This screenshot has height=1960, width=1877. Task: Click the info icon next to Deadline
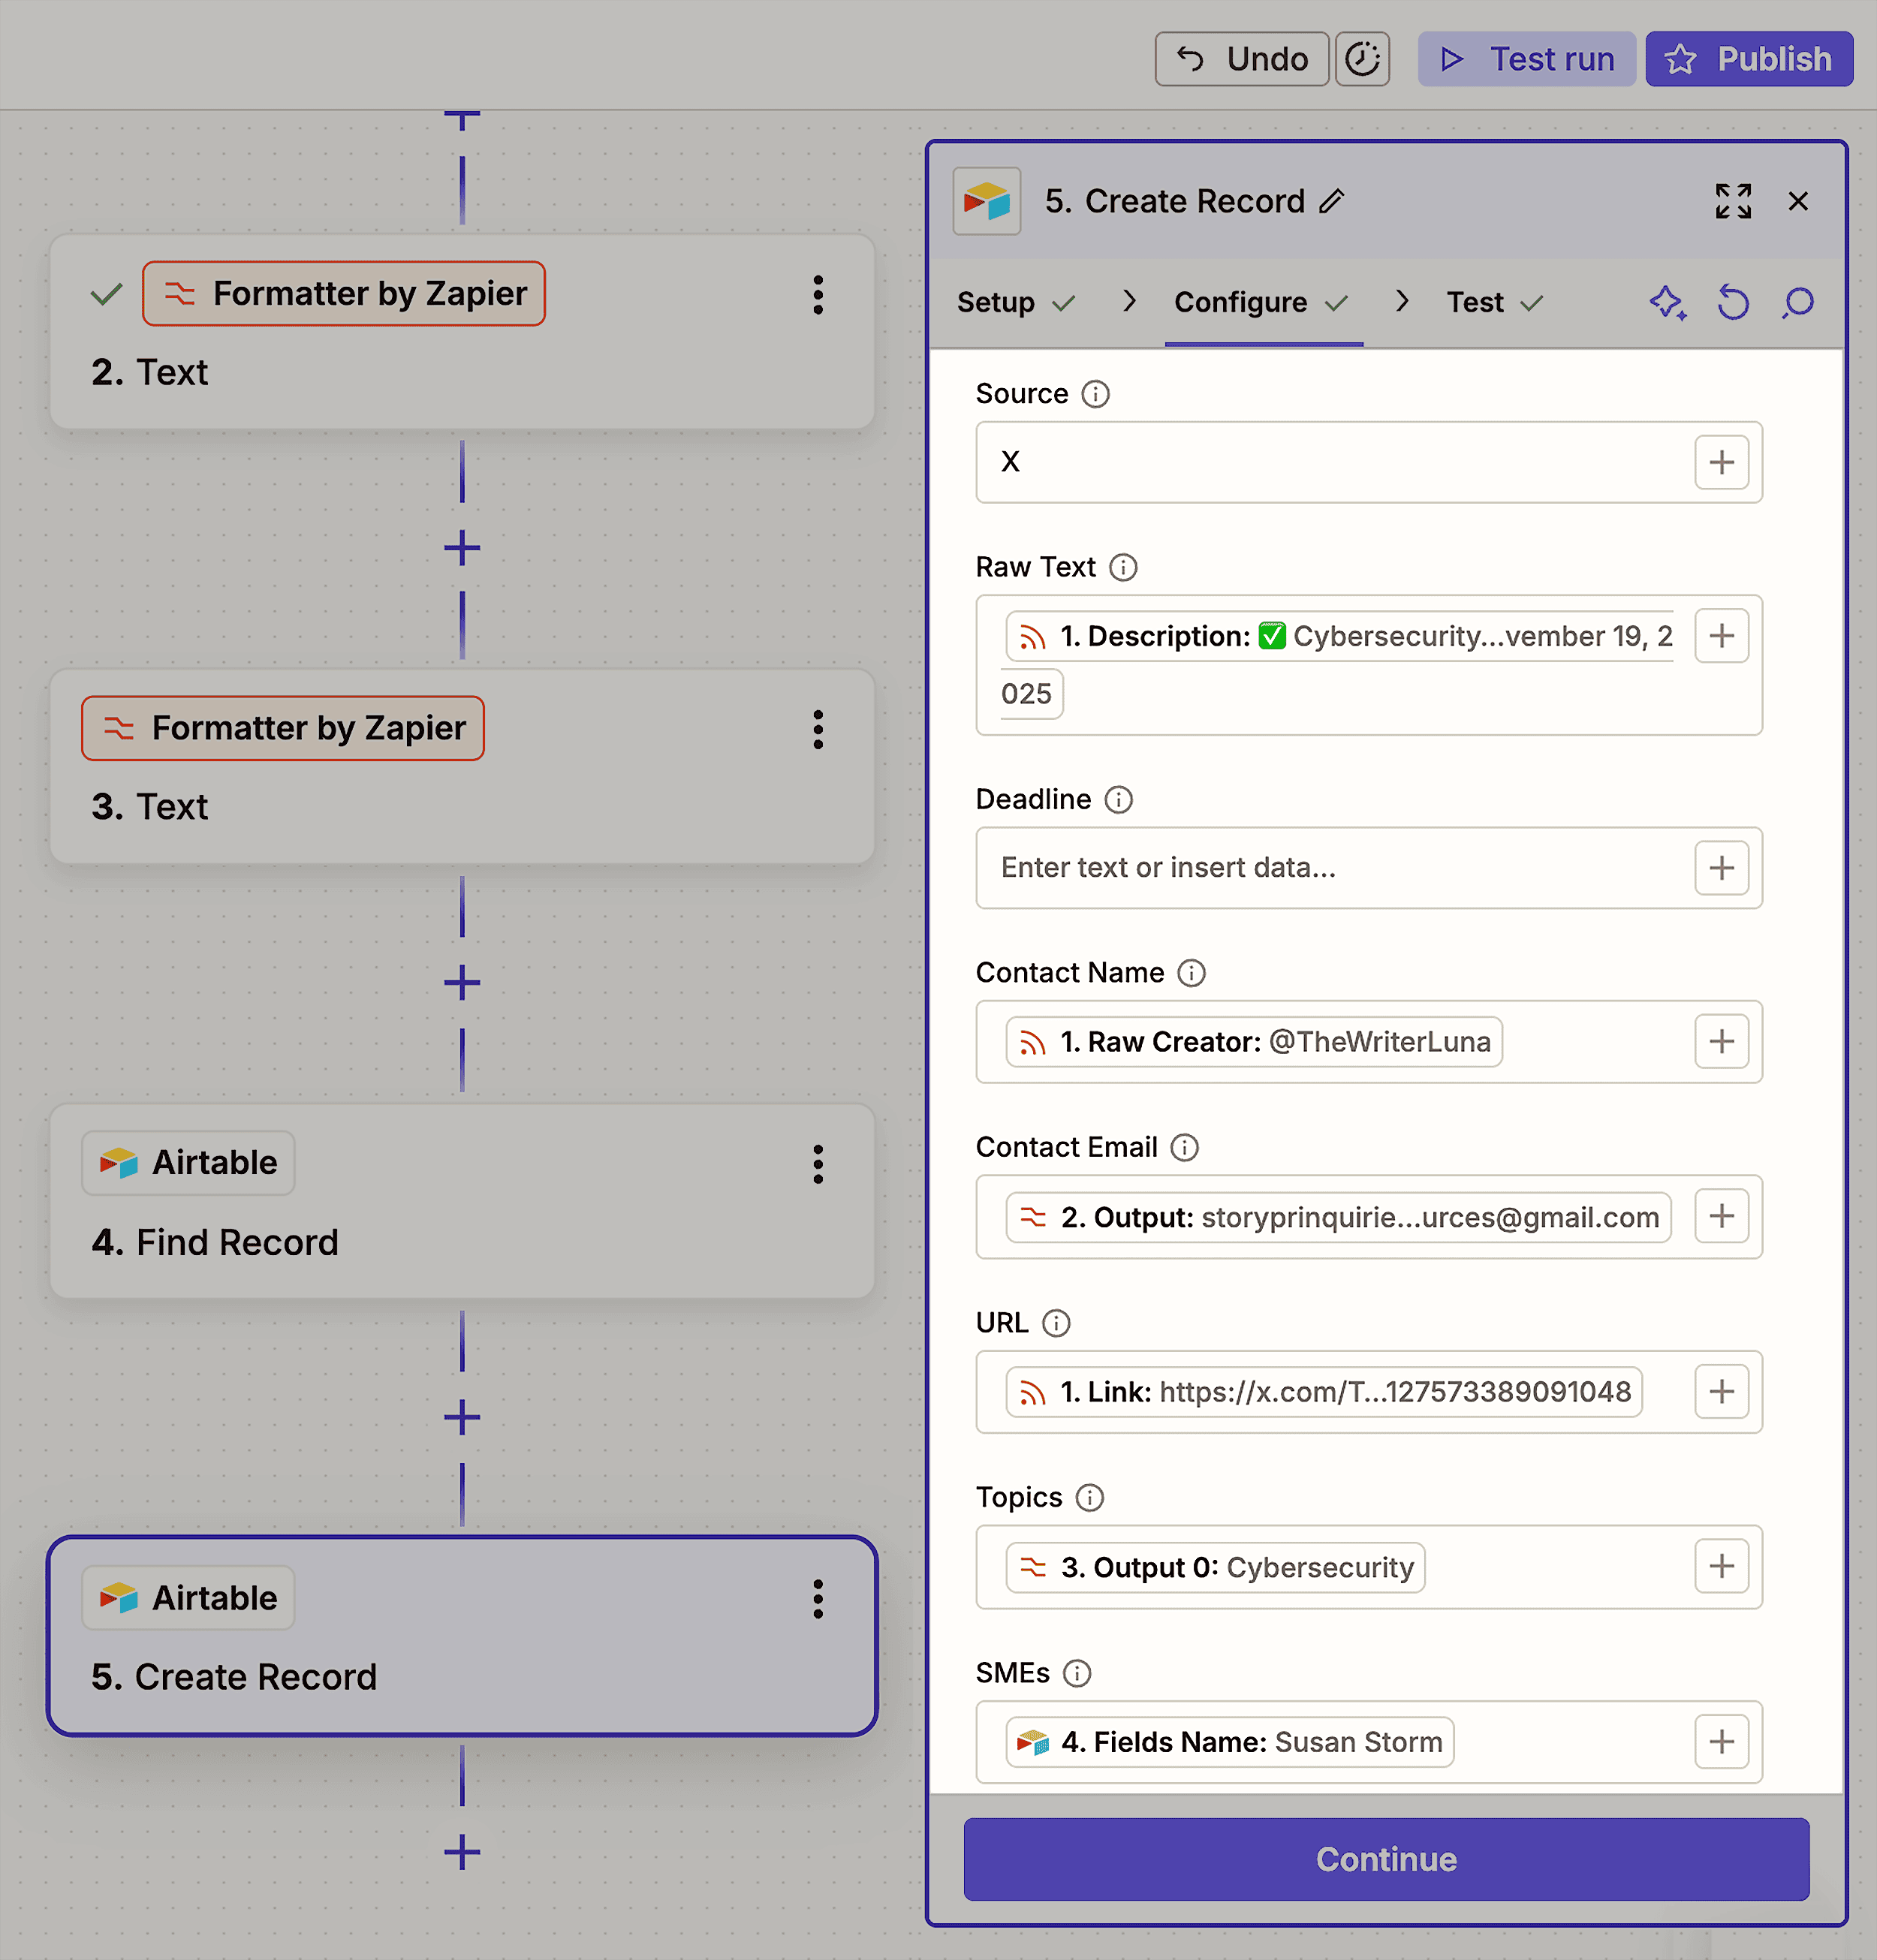point(1118,799)
